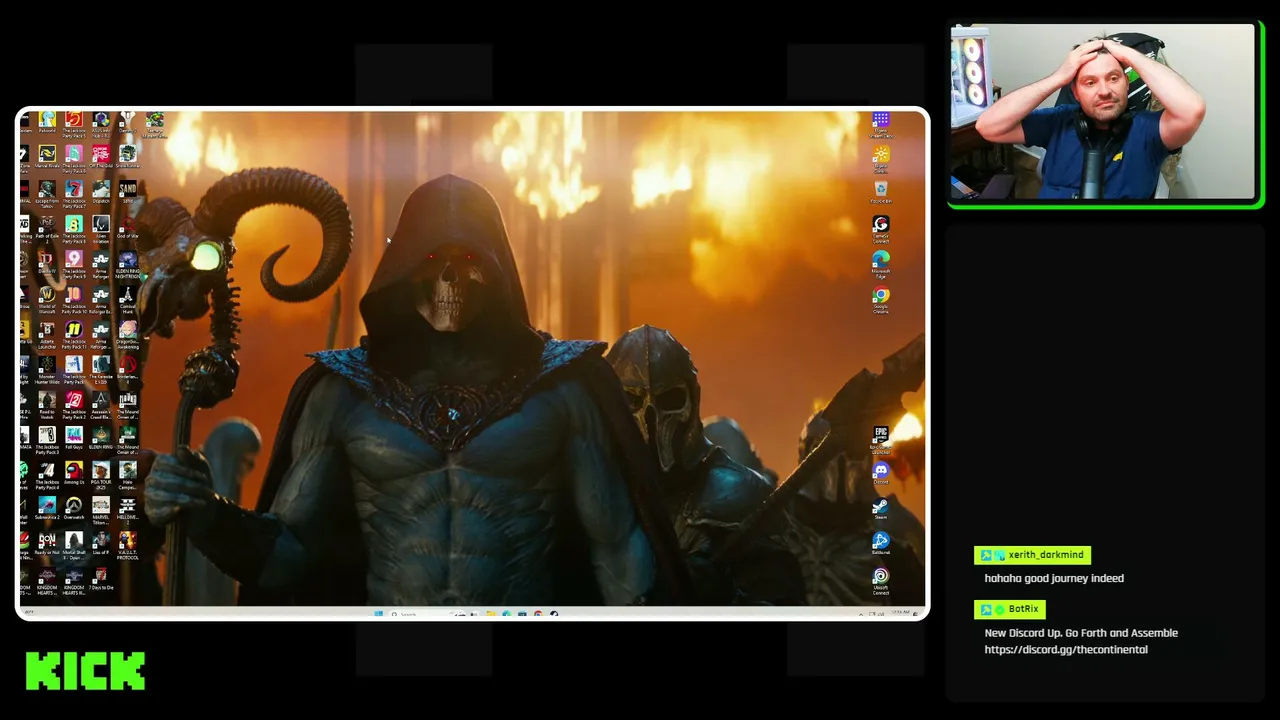Open the Ubisoft Connect shortcut

click(881, 581)
